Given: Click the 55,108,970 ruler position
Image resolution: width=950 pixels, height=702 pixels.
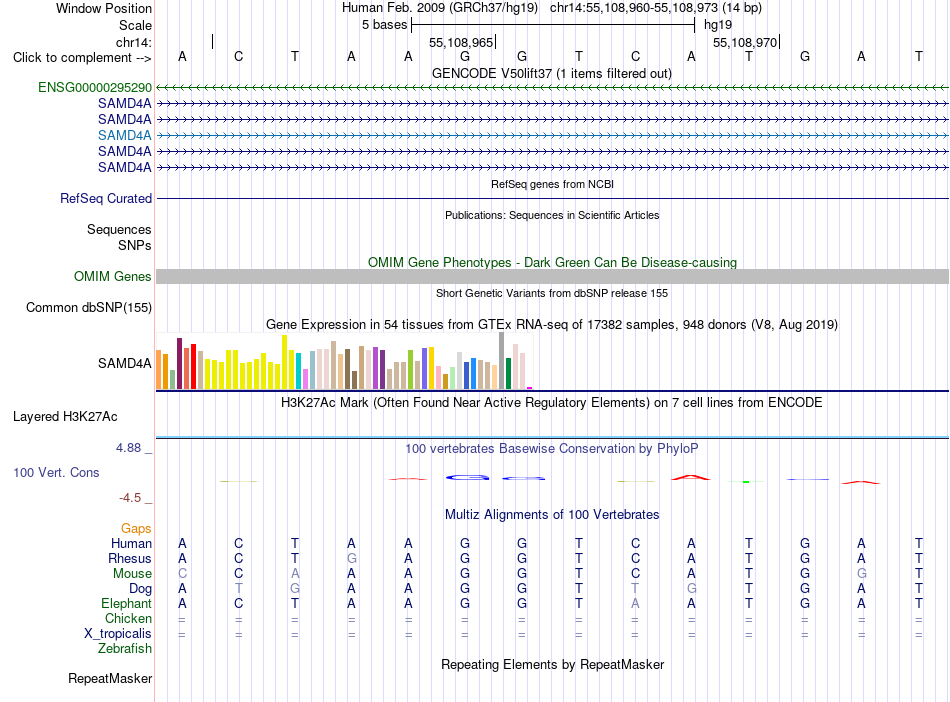Looking at the screenshot, I should click(745, 42).
